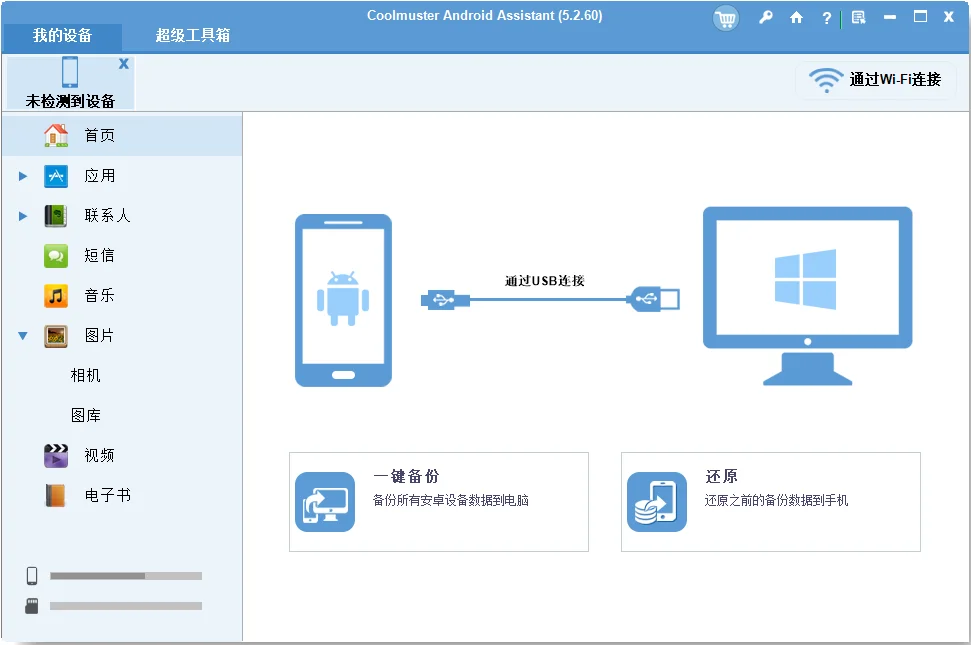Click the Windows computer monitor illustration

click(808, 296)
